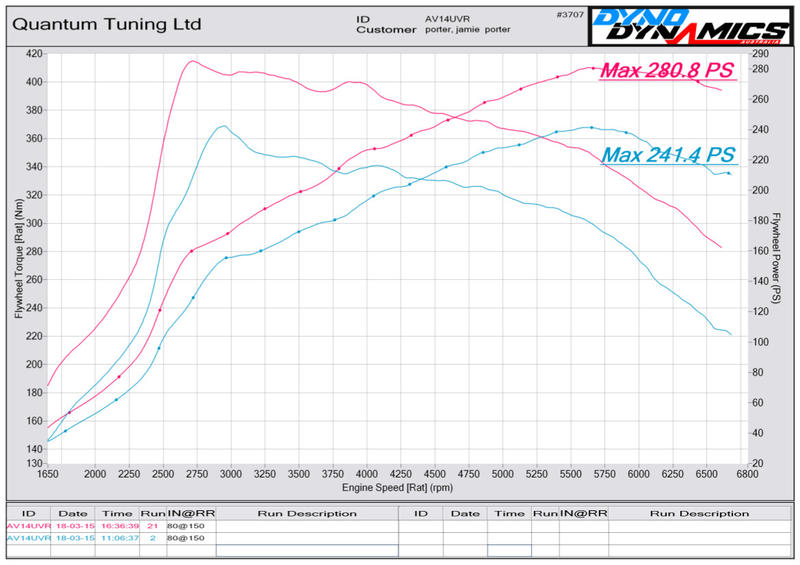
Task: Click the pink torque curve peak near 2750 rpm
Action: coord(191,61)
